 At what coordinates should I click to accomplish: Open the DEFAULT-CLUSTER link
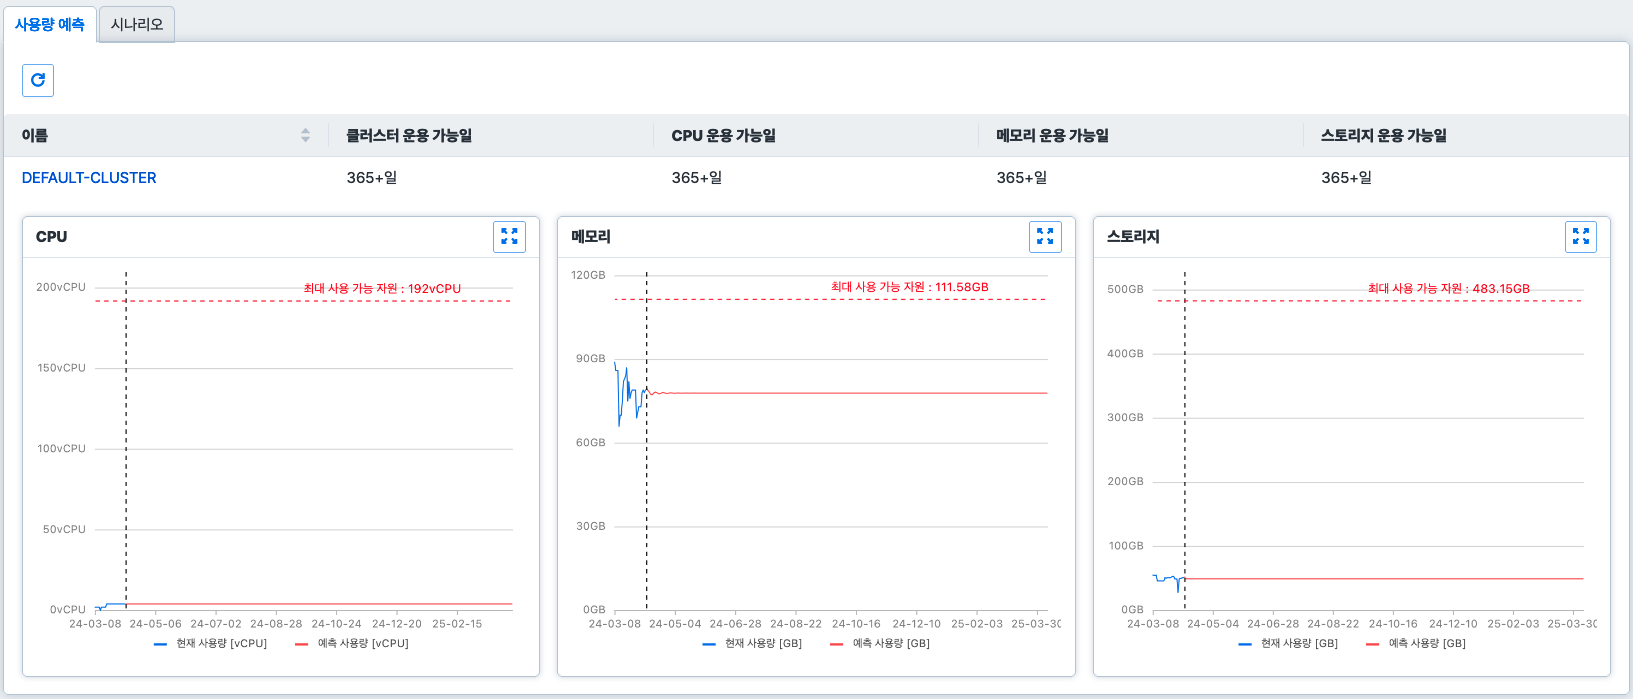tap(89, 178)
